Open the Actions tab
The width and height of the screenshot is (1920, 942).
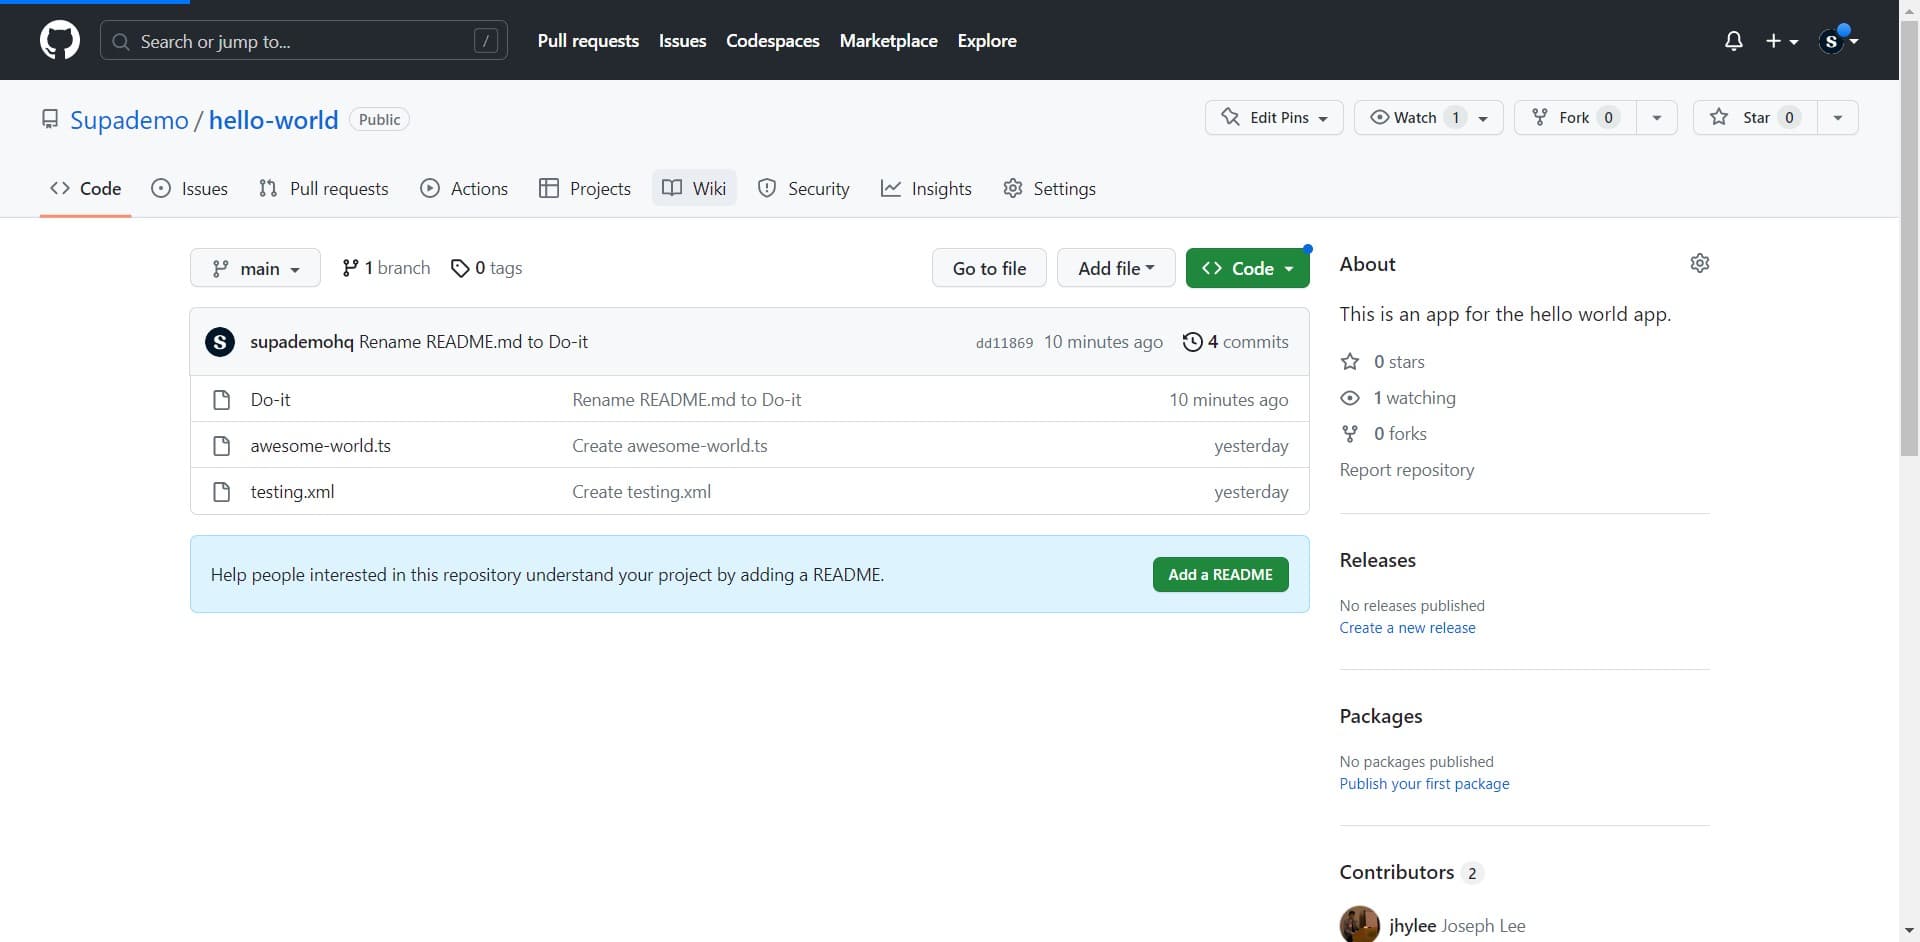464,189
